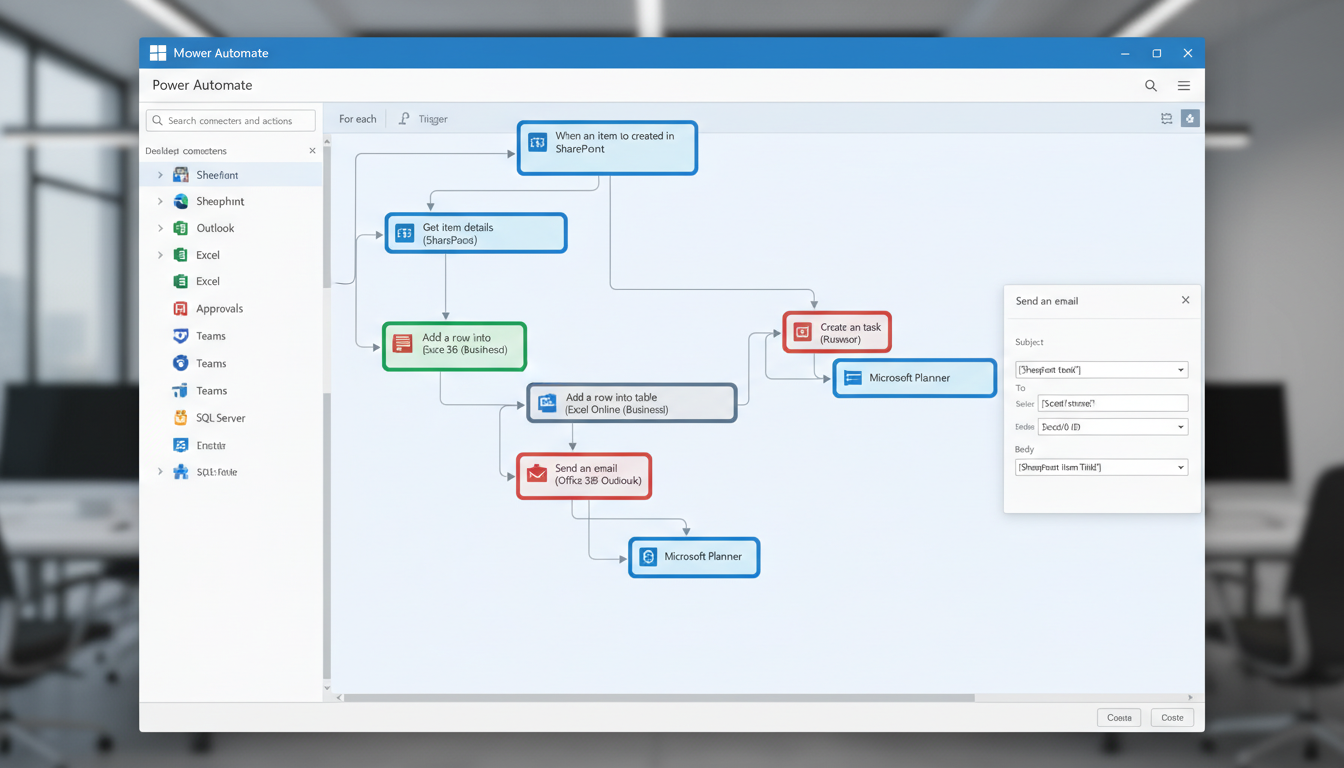Click the Trigger toggle in the canvas toolbar
1344x768 pixels.
[424, 118]
